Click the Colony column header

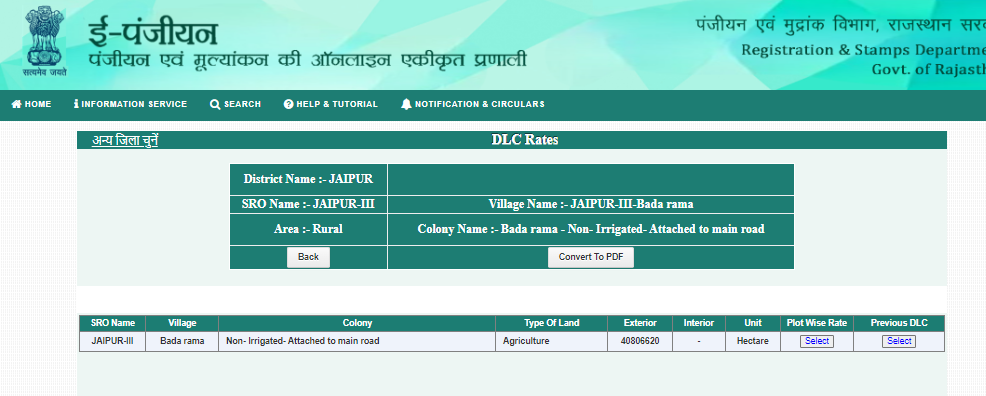pyautogui.click(x=357, y=323)
